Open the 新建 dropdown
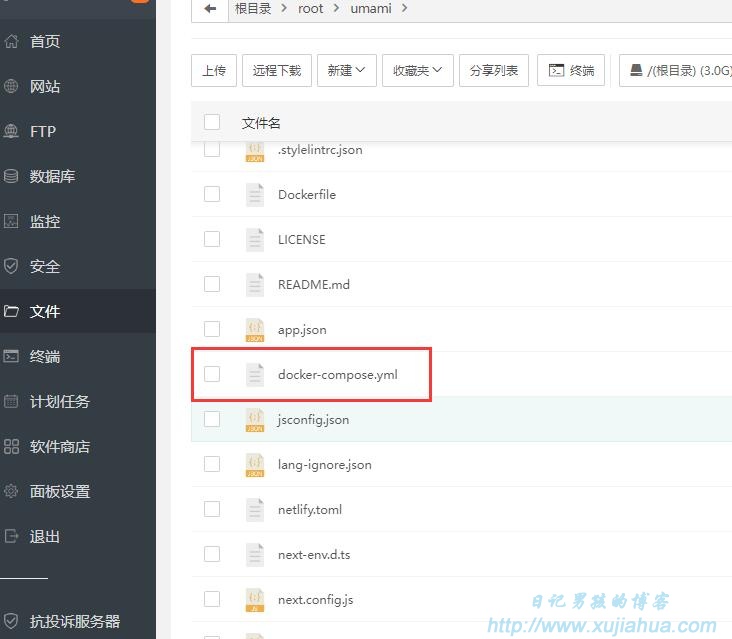 pyautogui.click(x=346, y=70)
